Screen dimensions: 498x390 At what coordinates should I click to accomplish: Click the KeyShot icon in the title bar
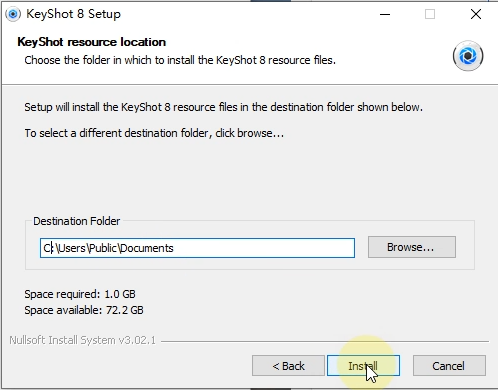tap(13, 14)
